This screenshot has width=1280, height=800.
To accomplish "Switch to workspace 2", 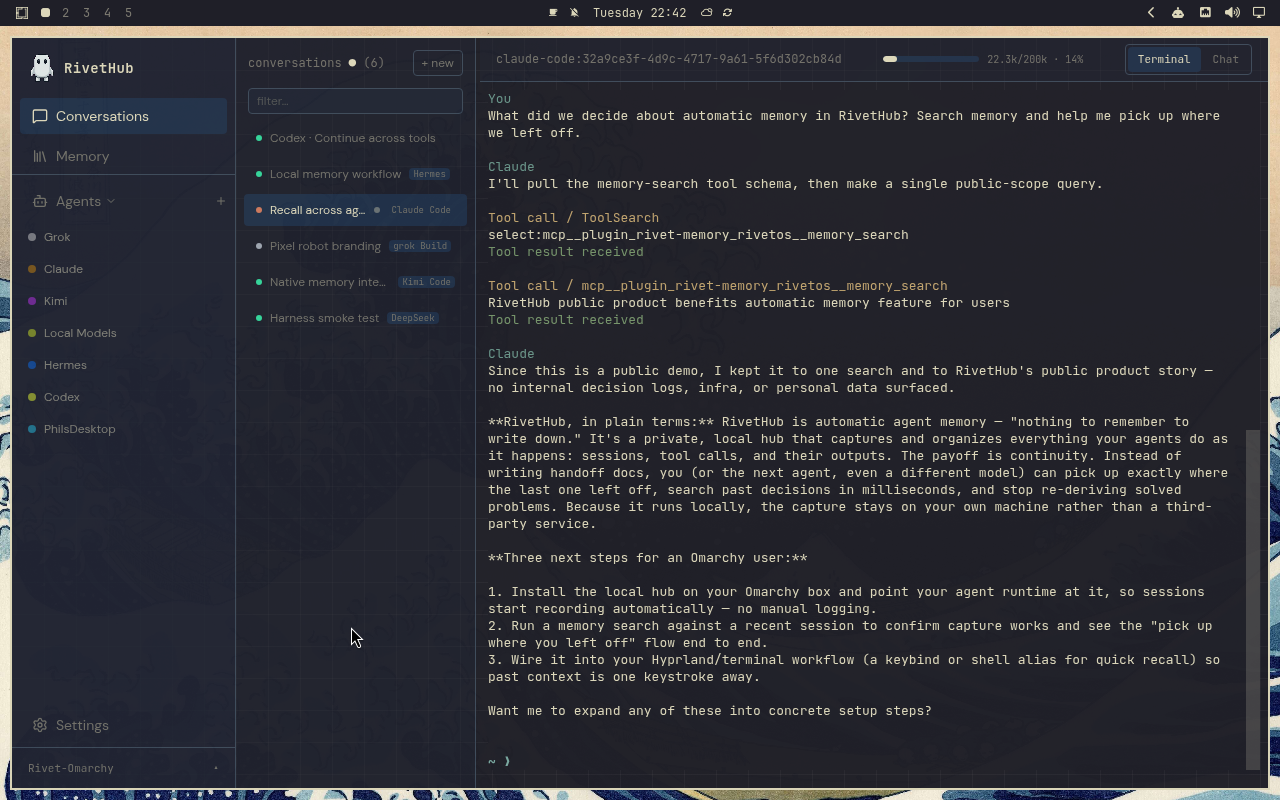I will point(66,13).
